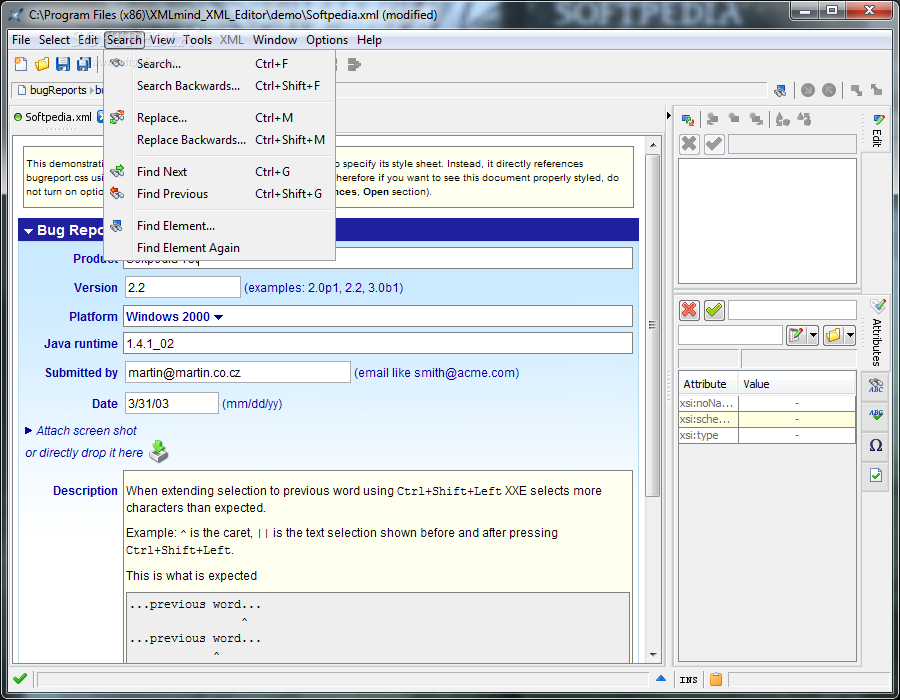Image resolution: width=900 pixels, height=700 pixels.
Task: Open the Options menu
Action: pyautogui.click(x=327, y=40)
